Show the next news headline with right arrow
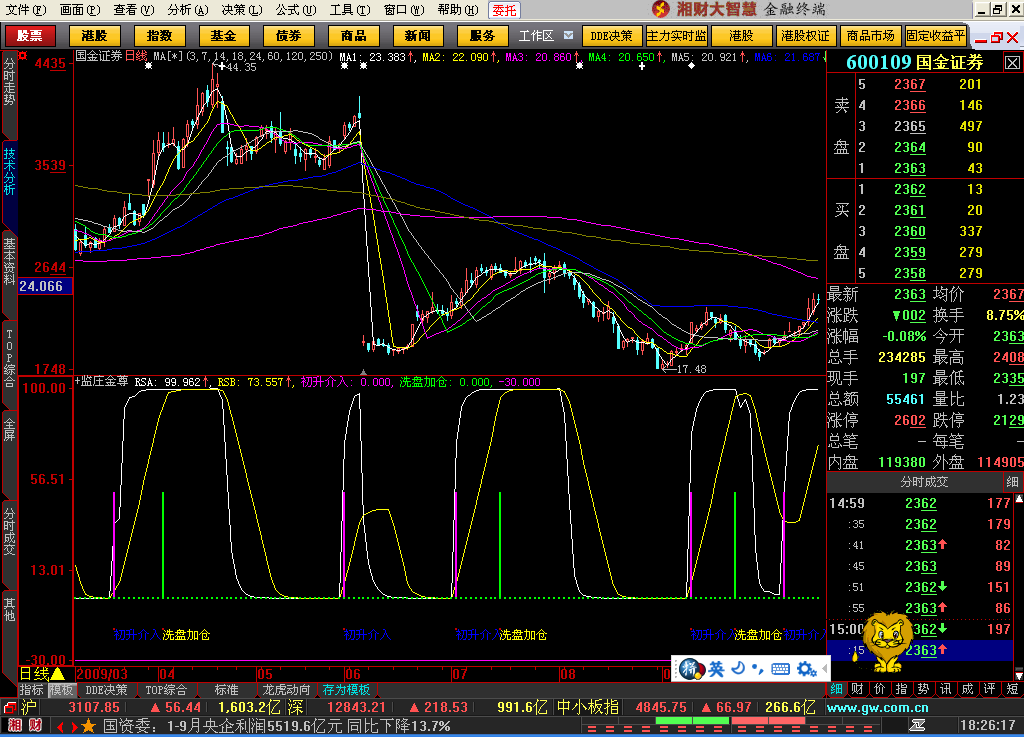This screenshot has height=737, width=1024. (74, 726)
